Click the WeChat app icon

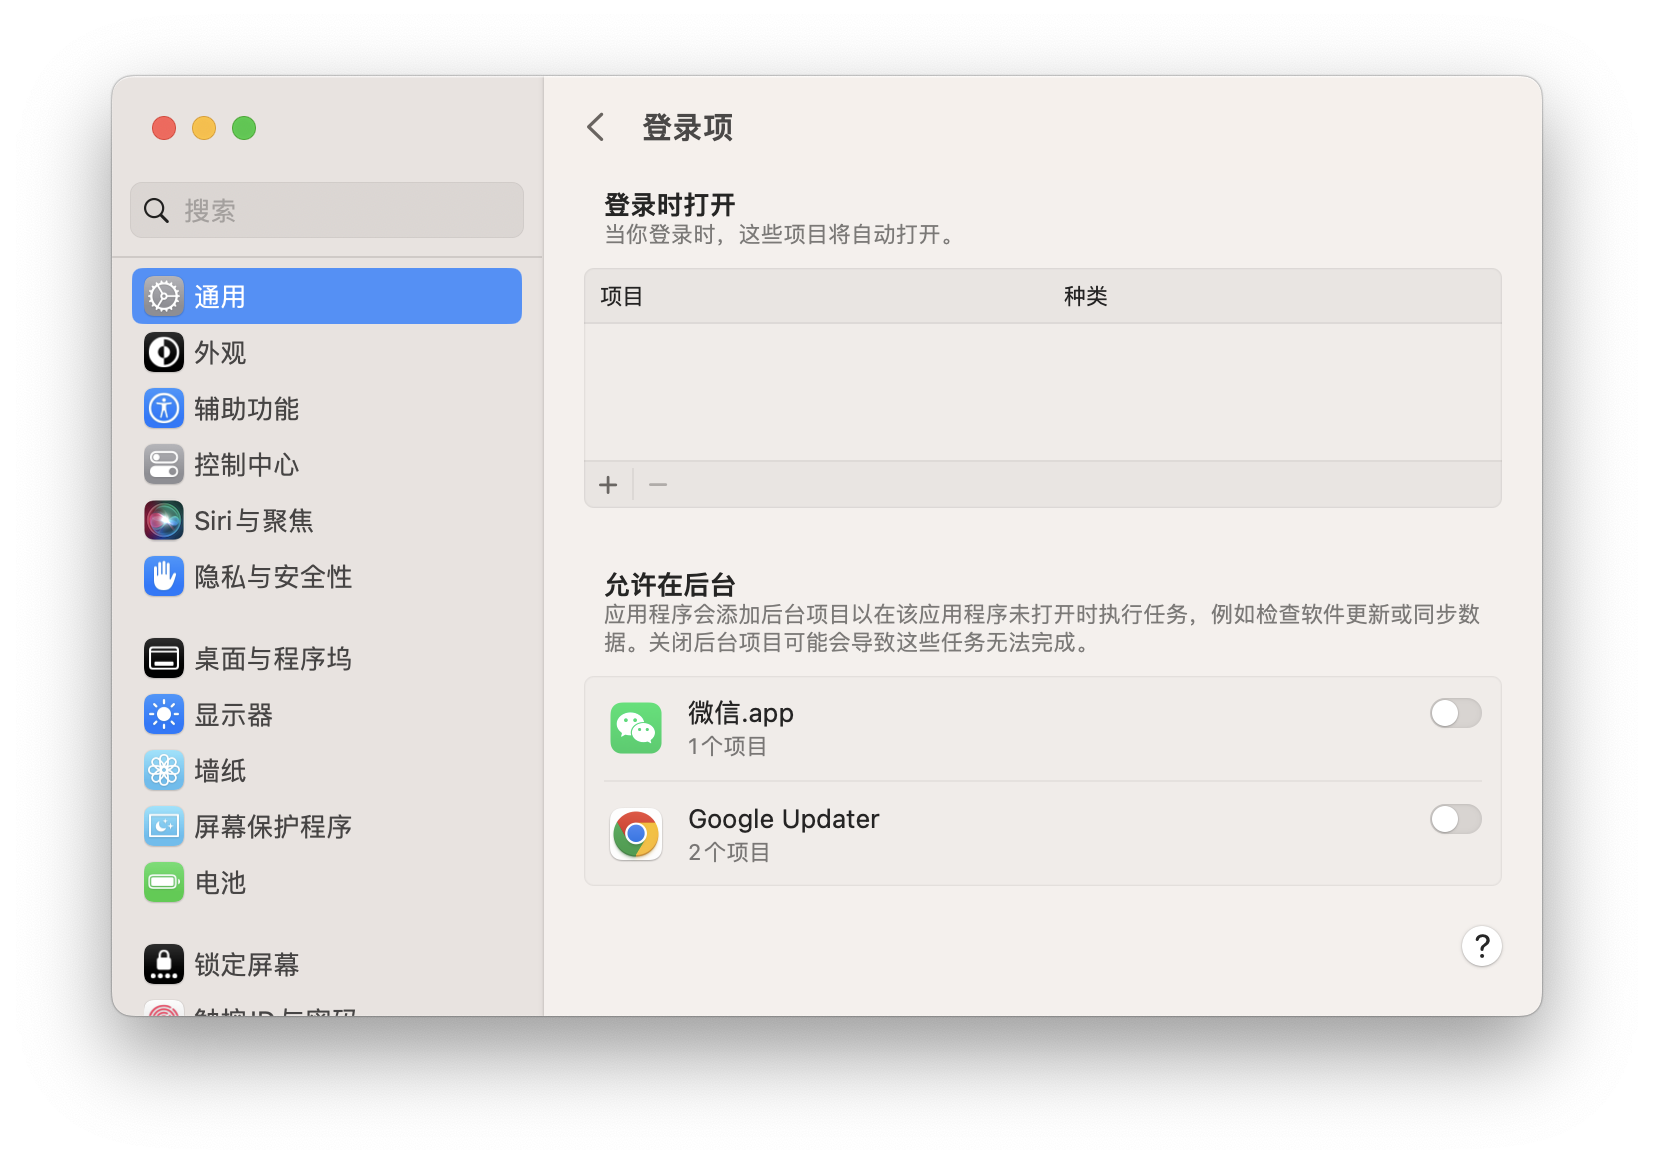point(636,728)
